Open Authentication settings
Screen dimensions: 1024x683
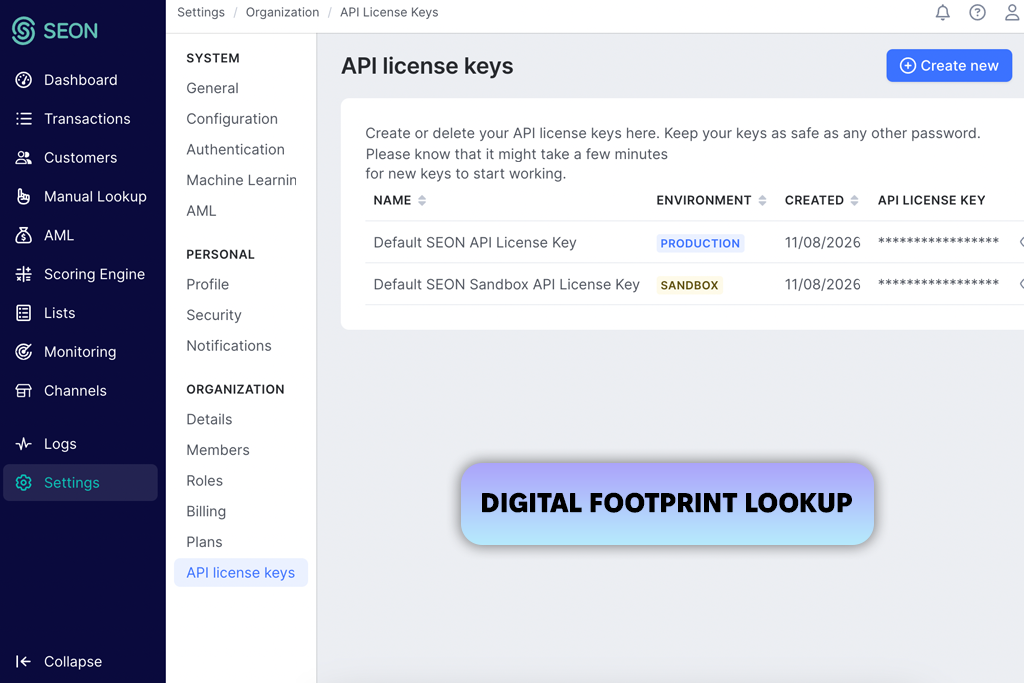point(235,150)
